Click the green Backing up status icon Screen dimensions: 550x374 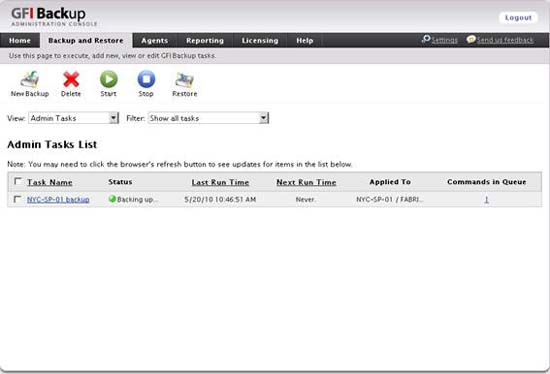click(x=112, y=199)
